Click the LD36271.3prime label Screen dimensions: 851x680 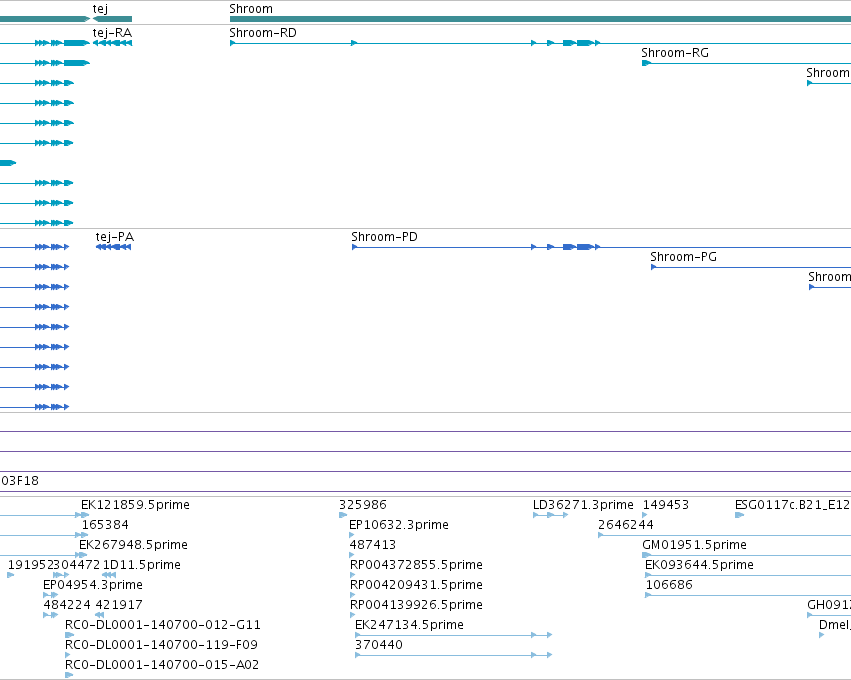(583, 505)
